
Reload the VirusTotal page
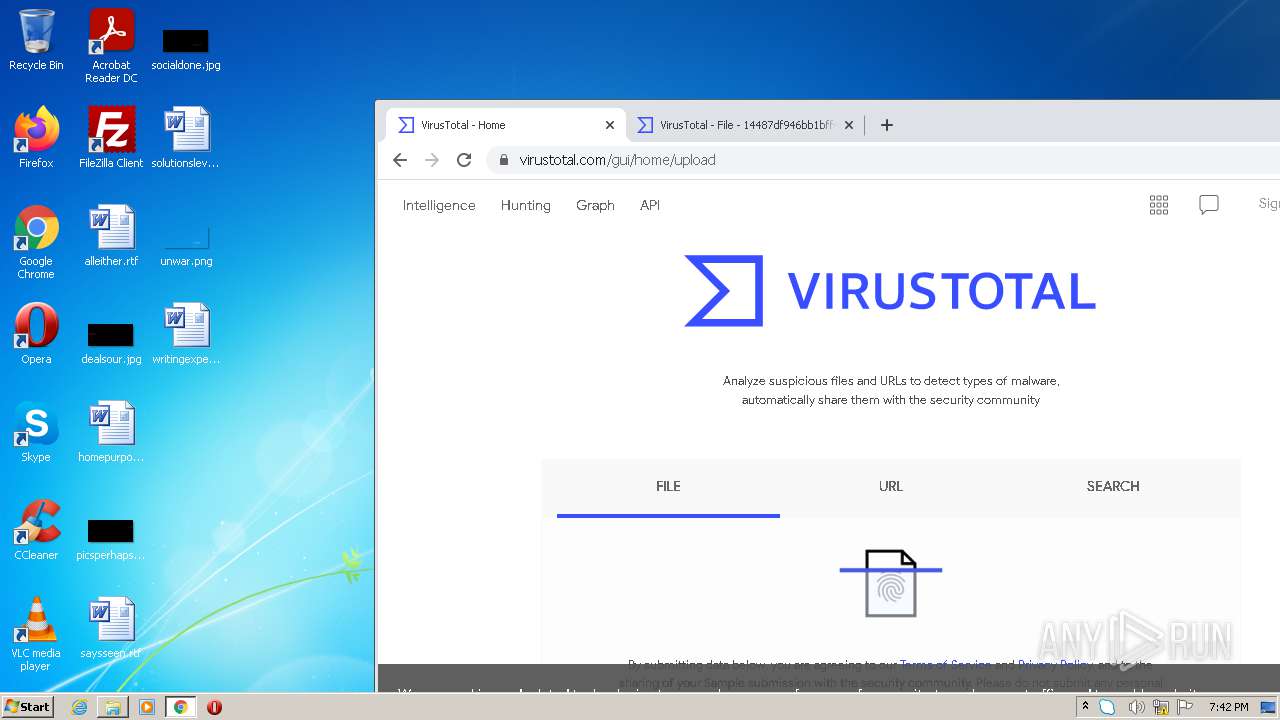pos(464,160)
